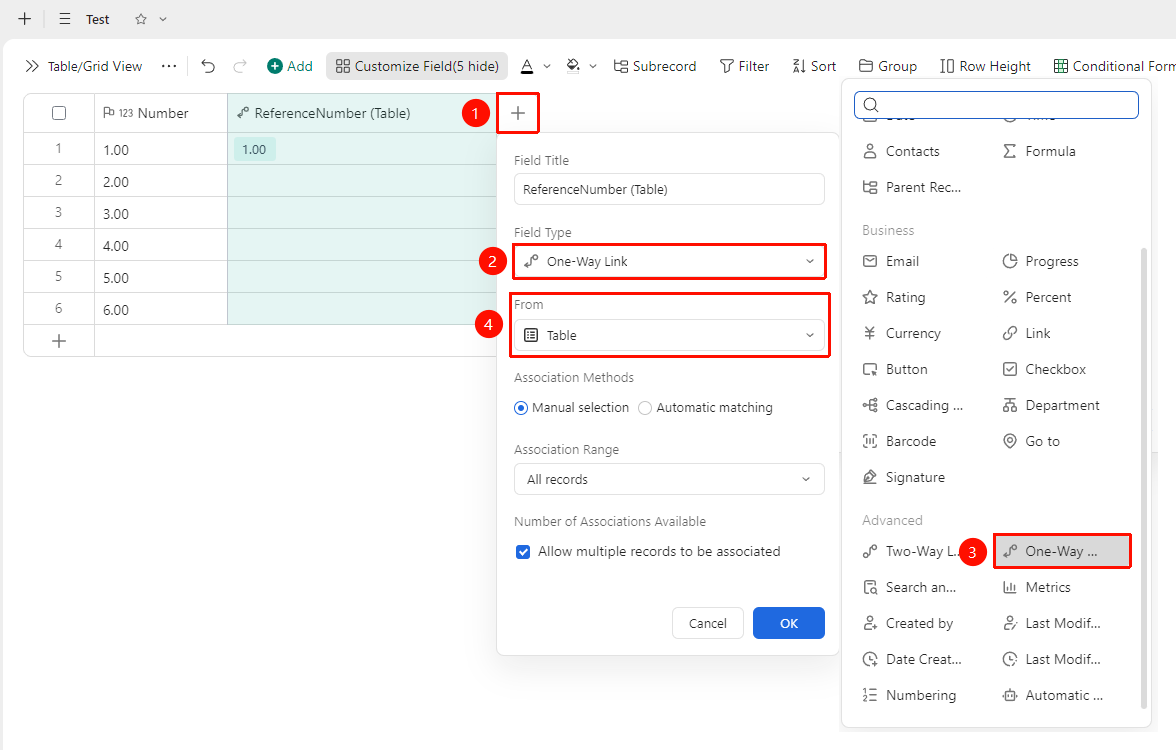Select the Signature field type
Screen dimensions: 1176x750
(x=904, y=477)
